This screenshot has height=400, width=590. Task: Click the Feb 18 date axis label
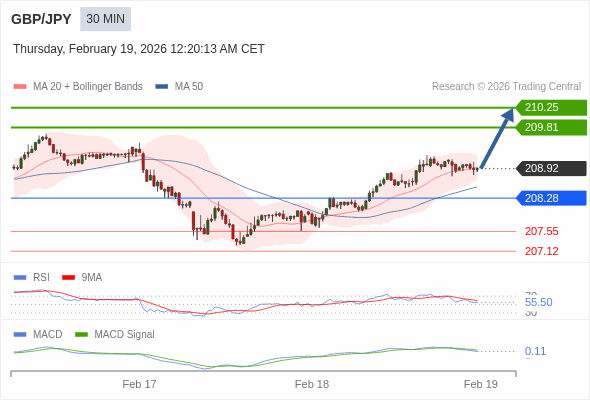(x=312, y=384)
